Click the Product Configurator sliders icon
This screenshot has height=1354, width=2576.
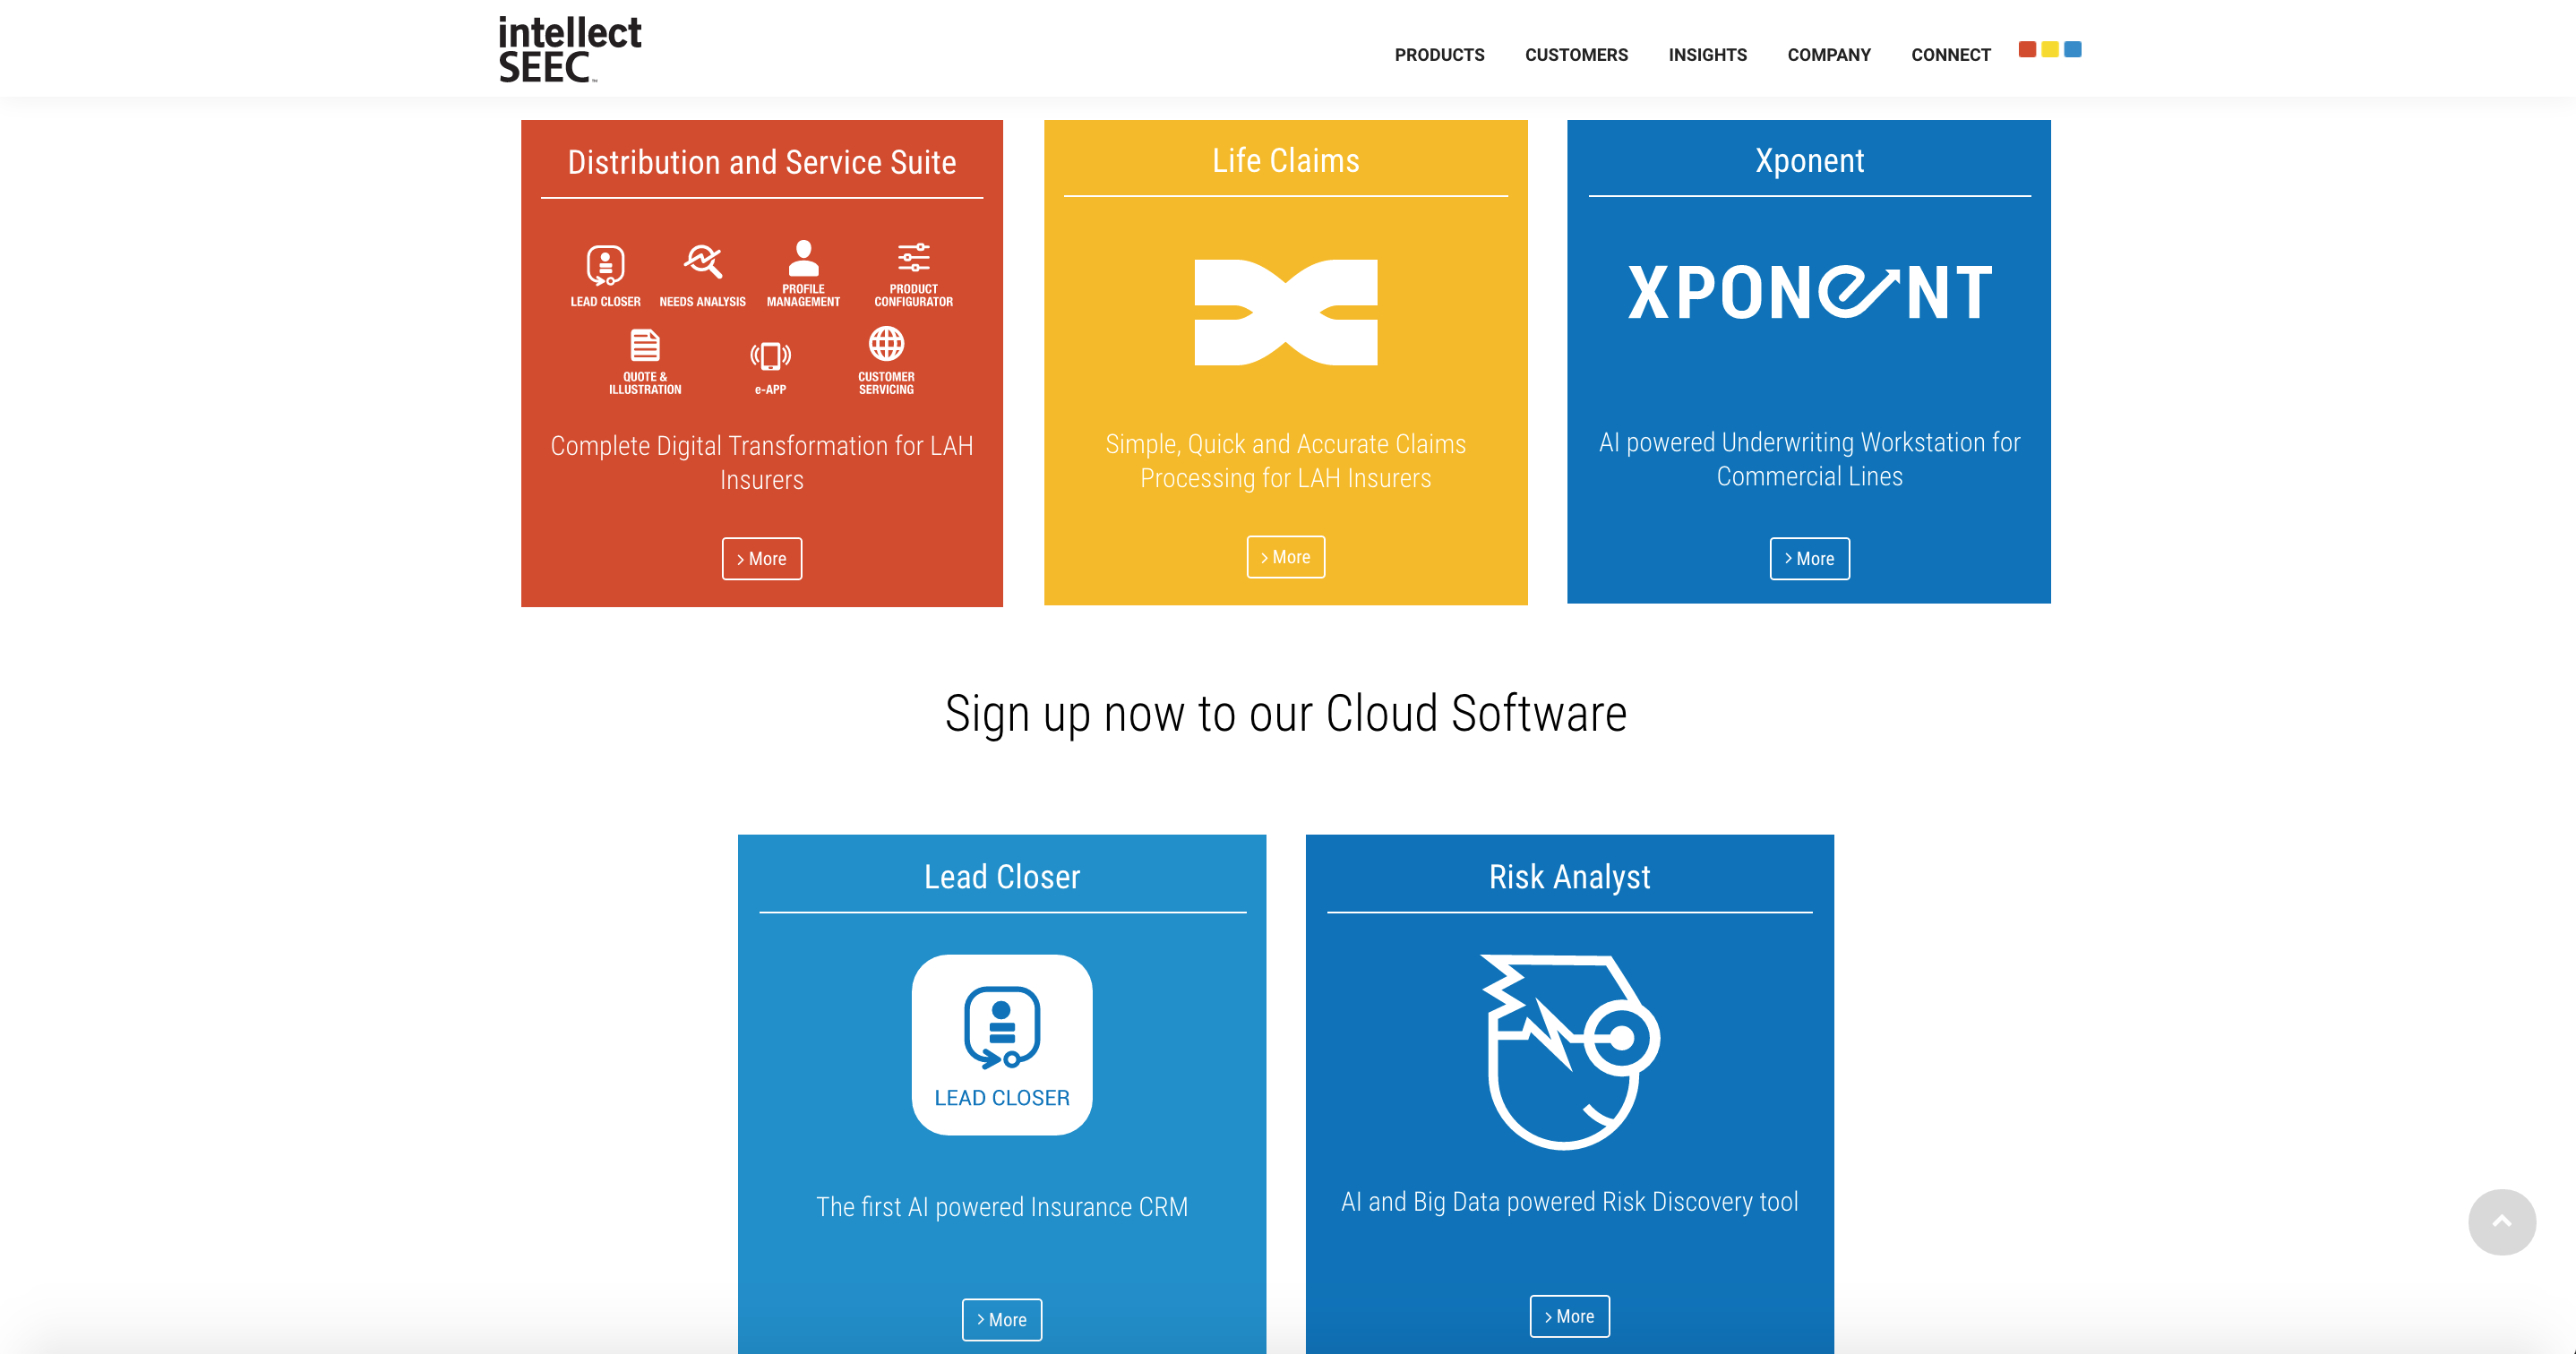(913, 258)
